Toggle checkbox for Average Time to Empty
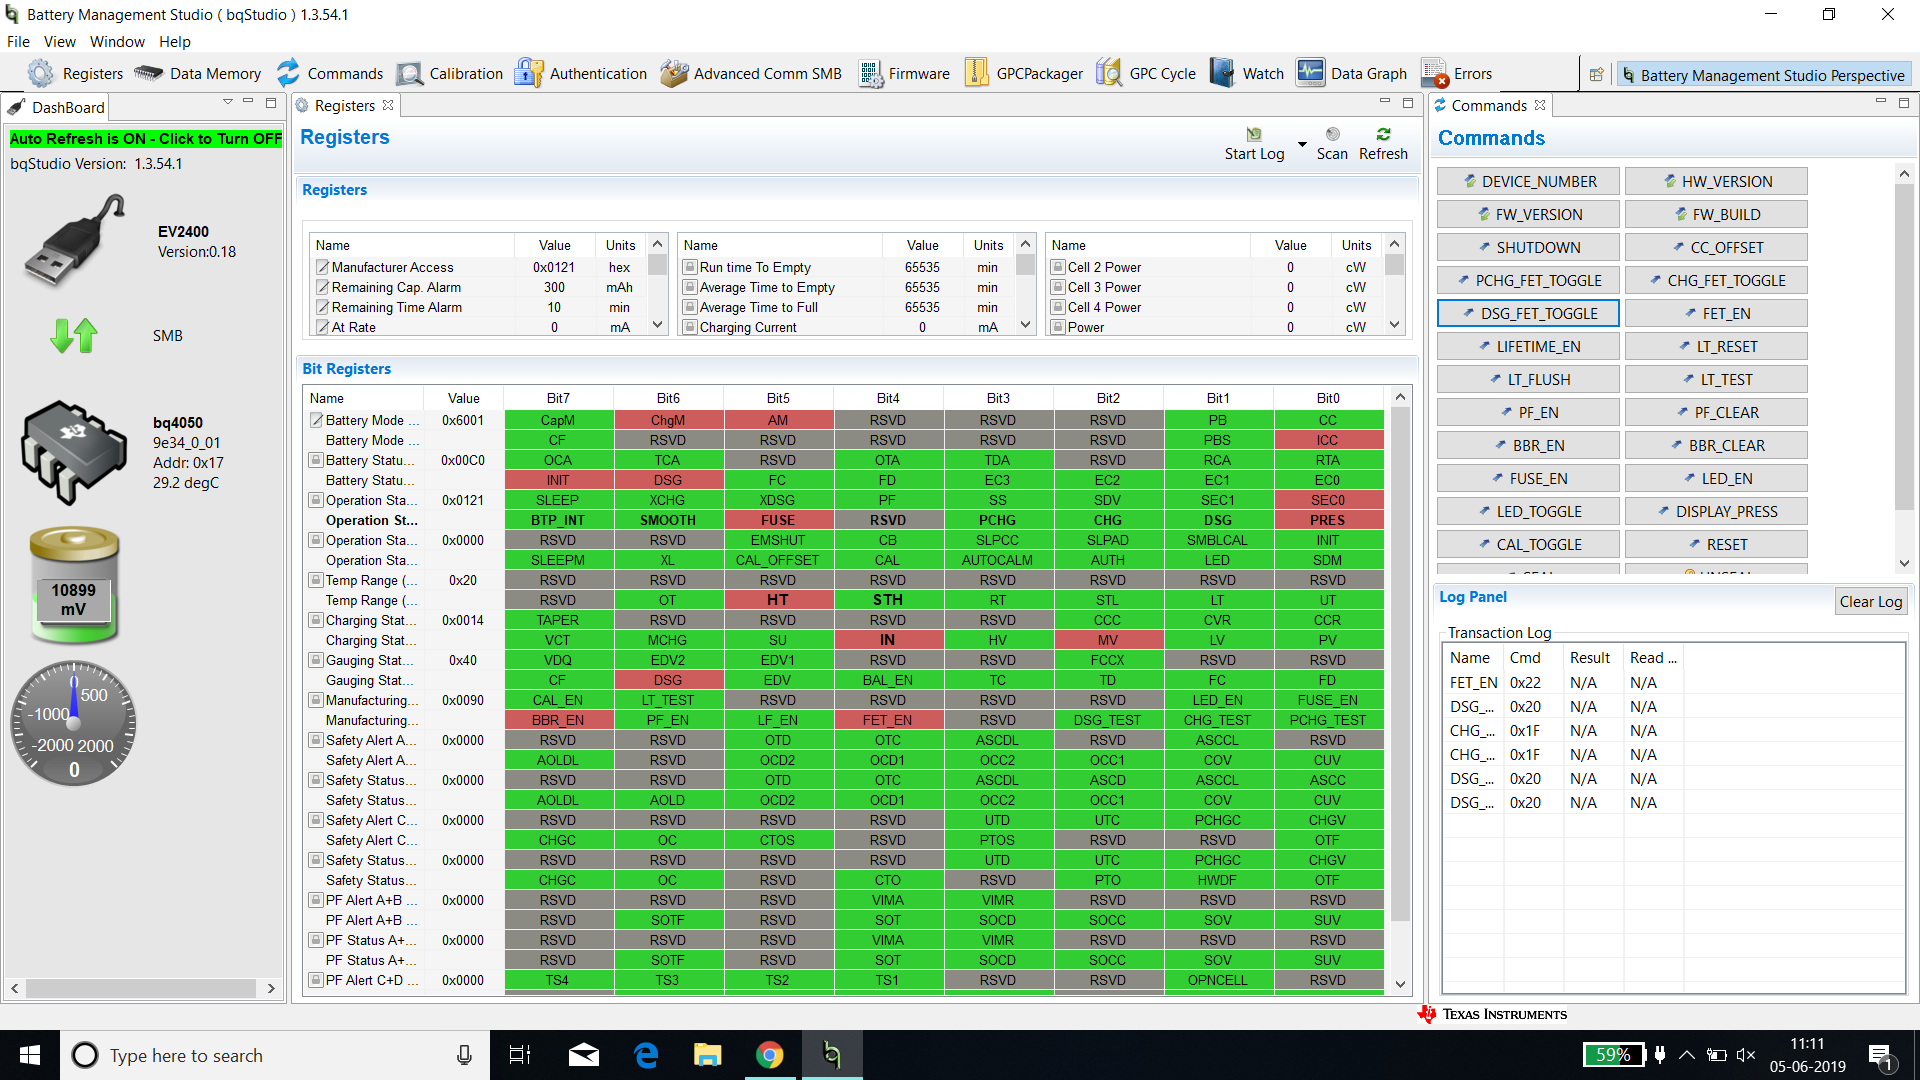The height and width of the screenshot is (1080, 1920). tap(690, 287)
